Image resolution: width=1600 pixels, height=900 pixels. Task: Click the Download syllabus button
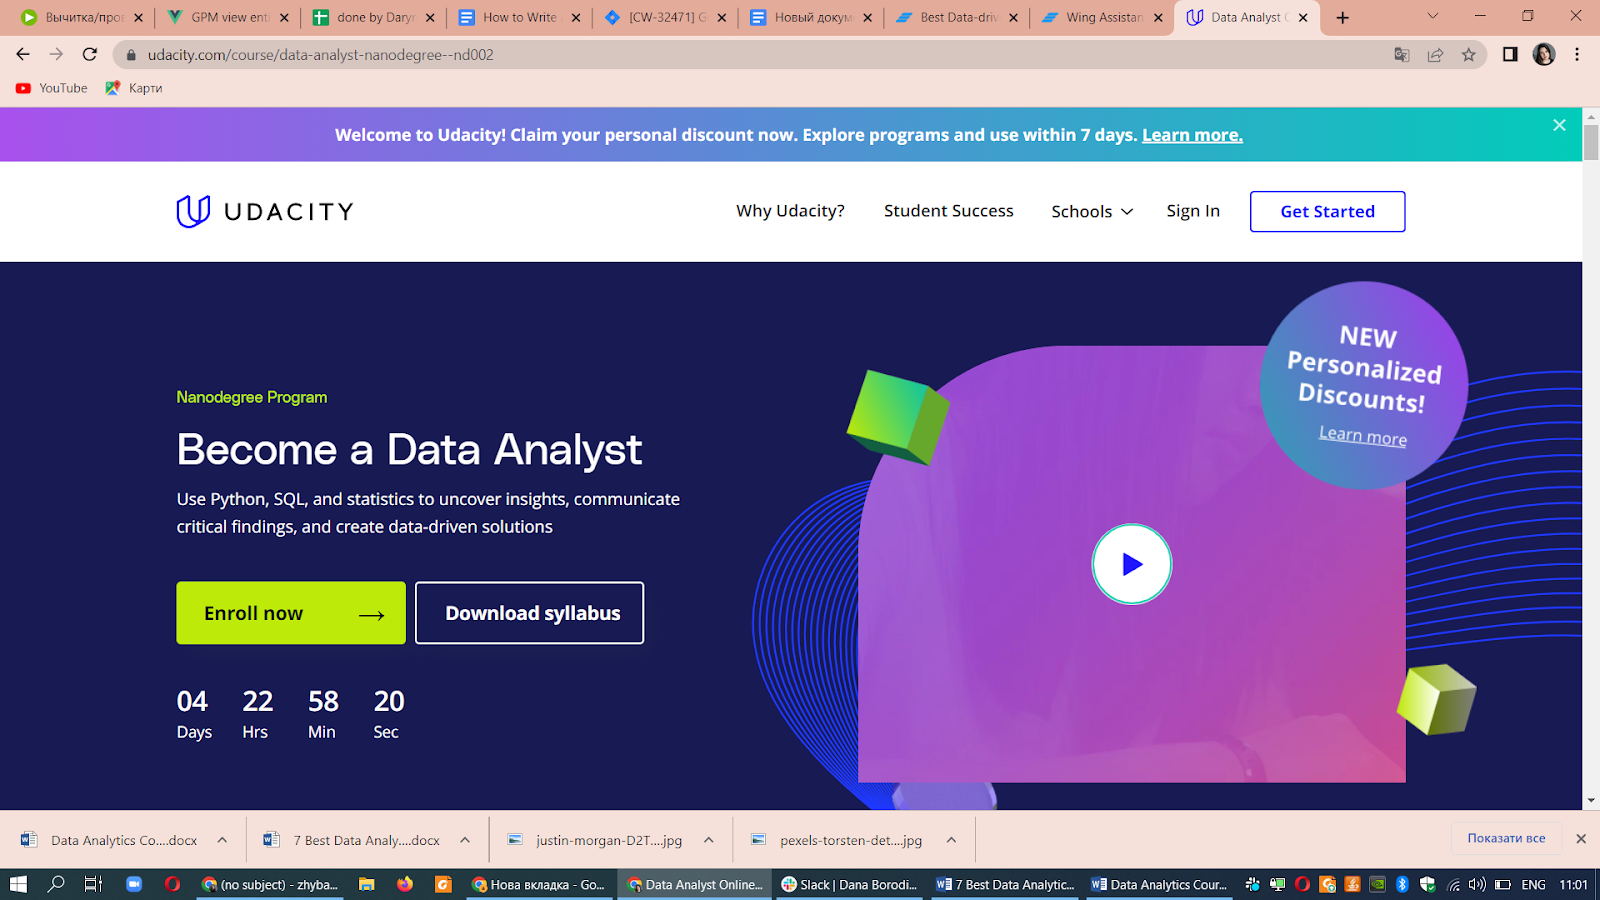pos(530,613)
